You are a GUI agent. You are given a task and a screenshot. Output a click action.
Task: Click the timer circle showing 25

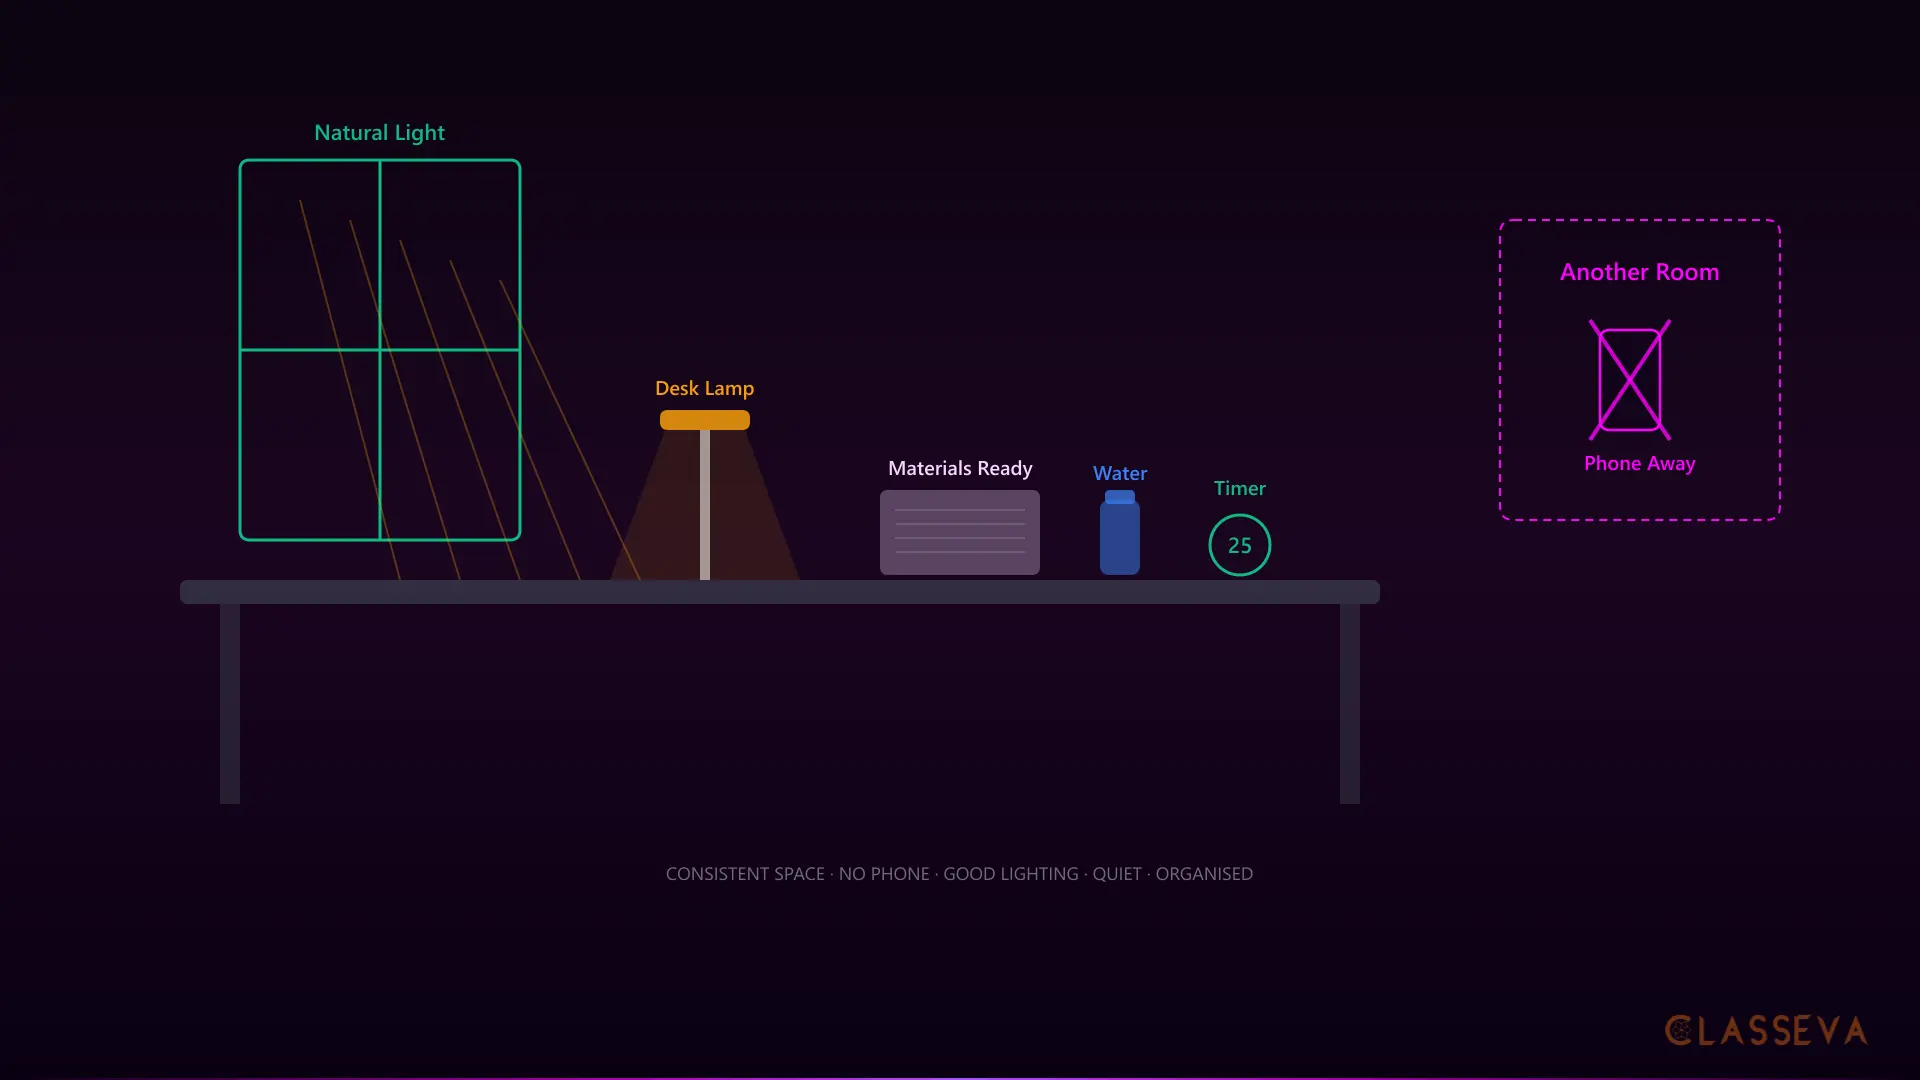[x=1240, y=545]
